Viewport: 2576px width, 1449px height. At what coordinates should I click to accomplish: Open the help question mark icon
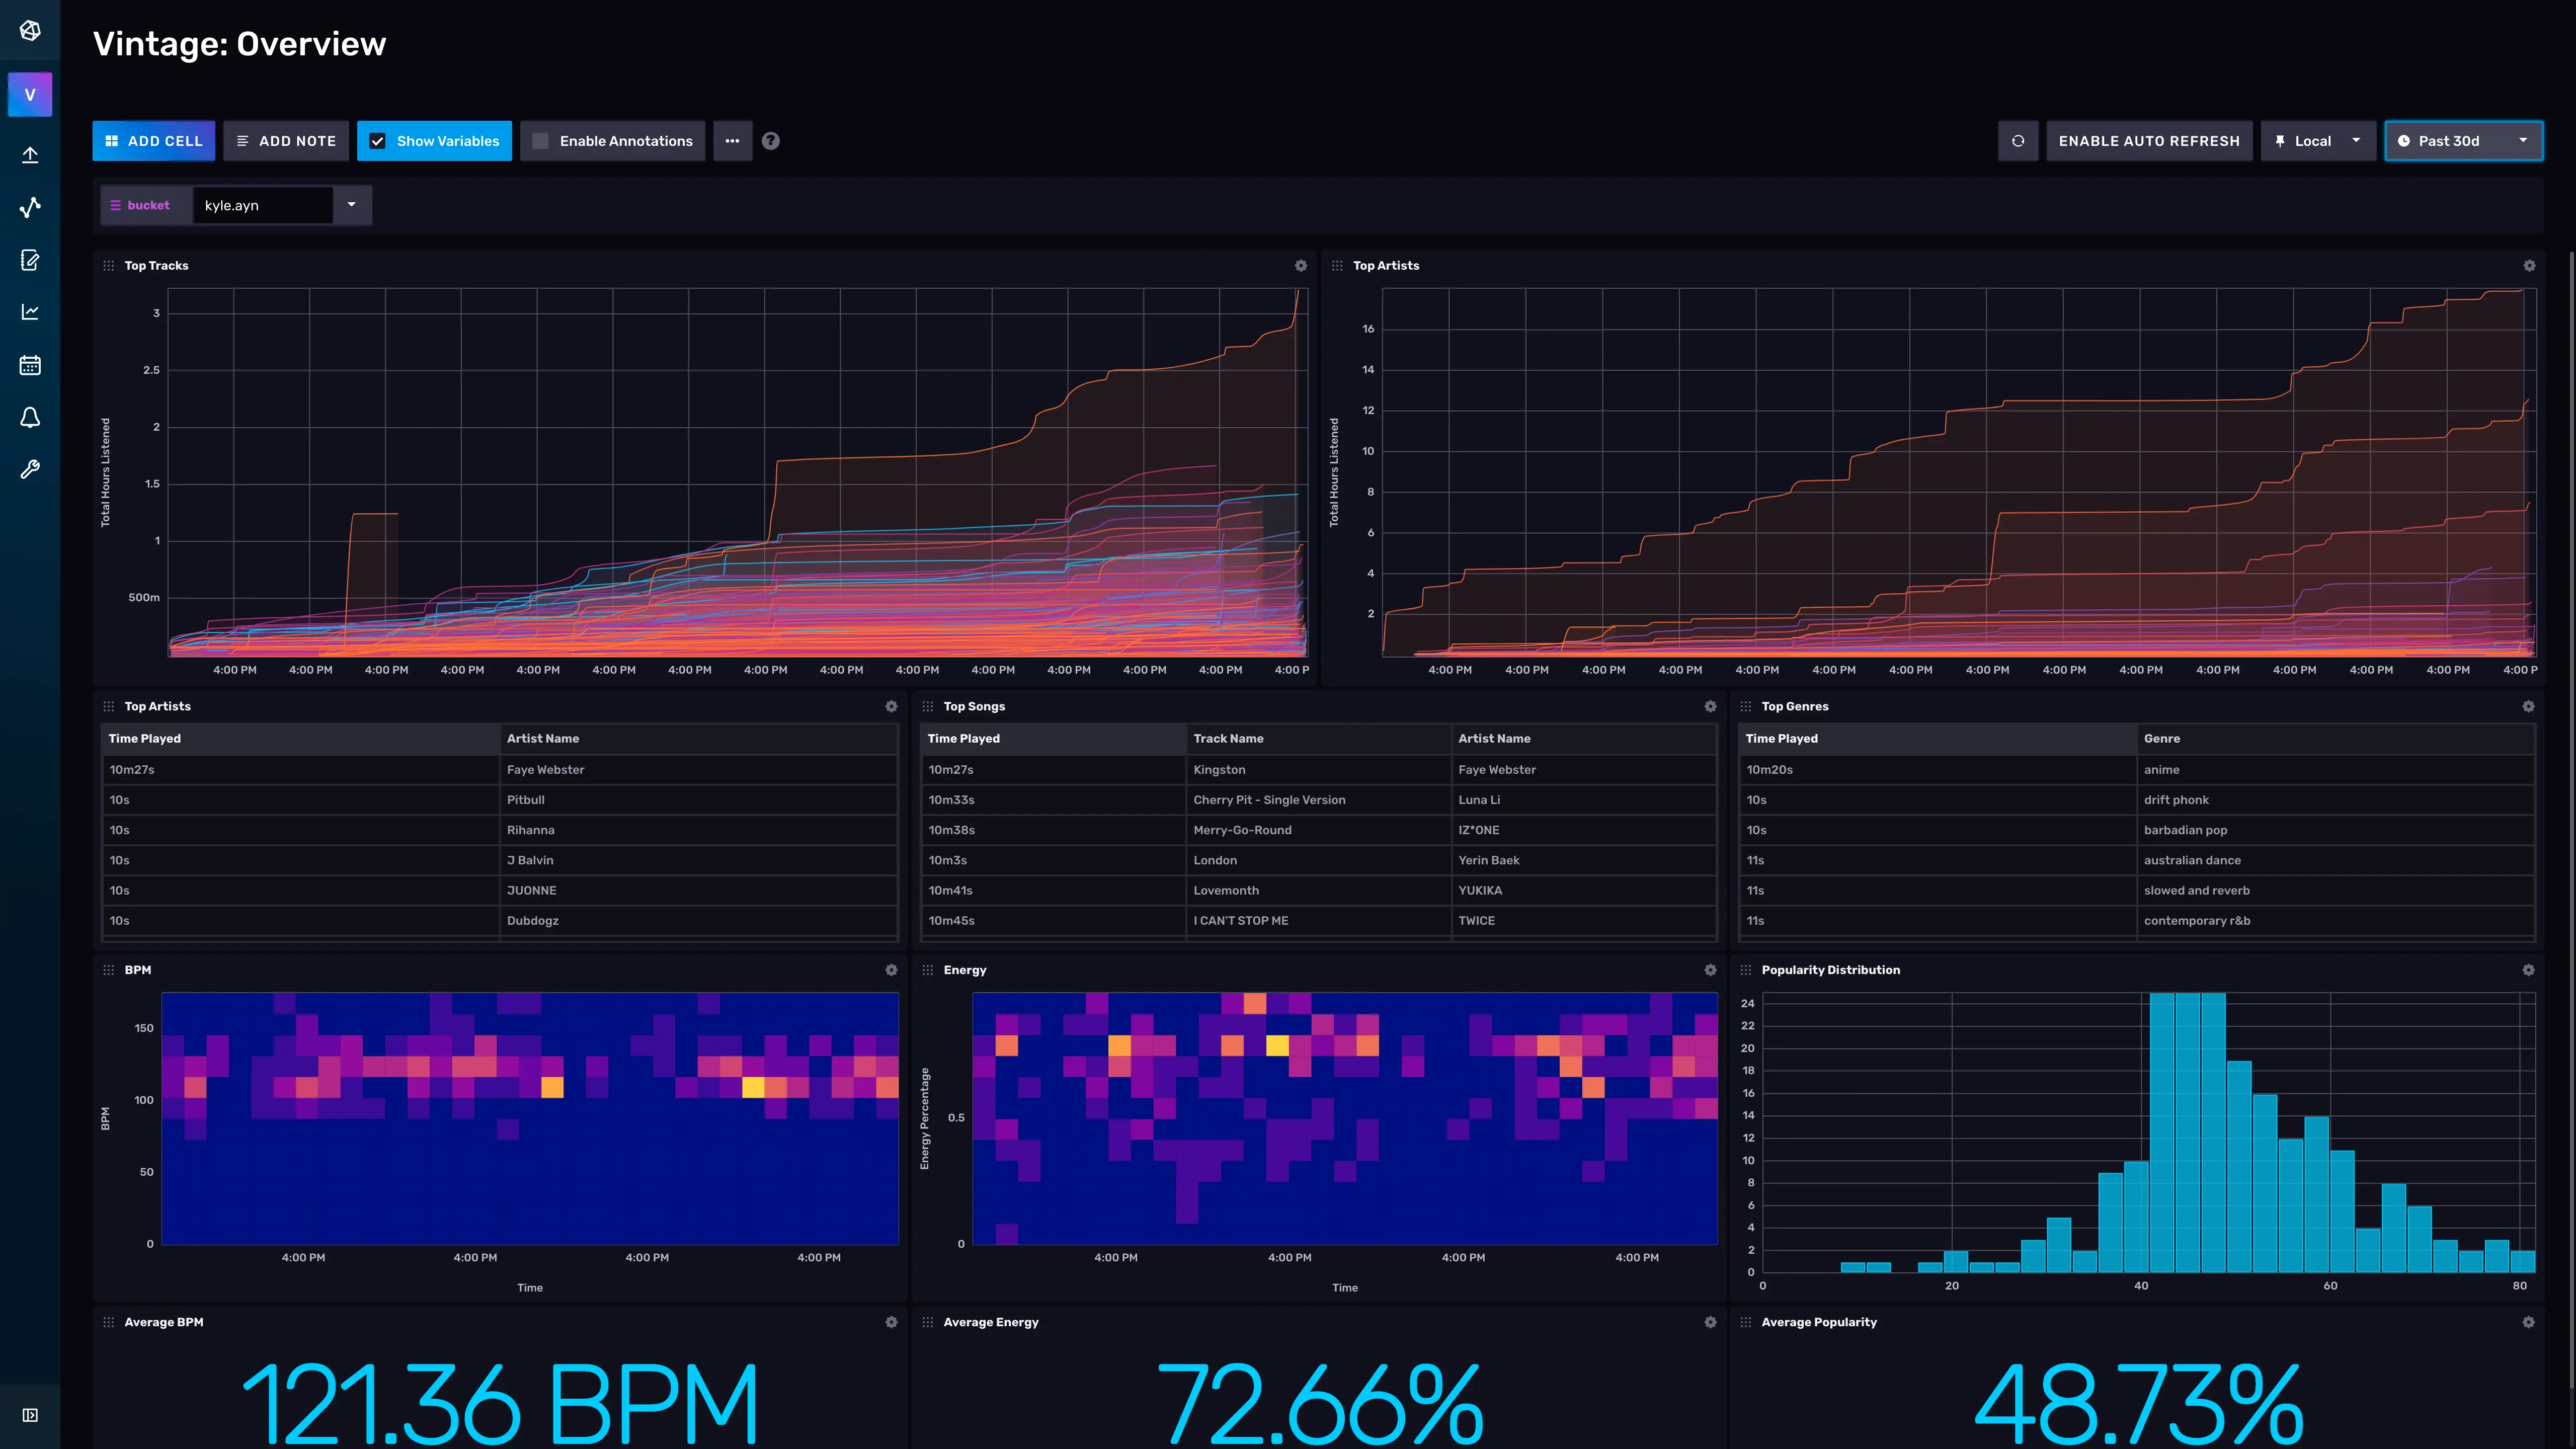coord(771,141)
